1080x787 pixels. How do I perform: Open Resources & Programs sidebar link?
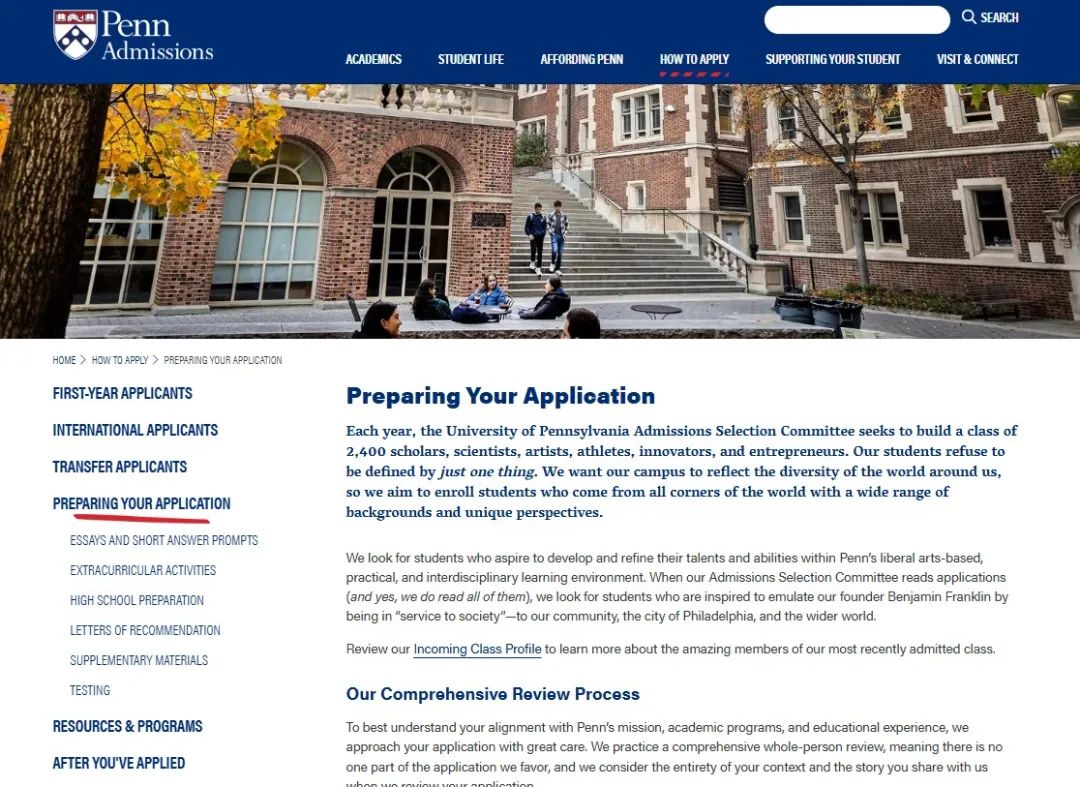point(127,726)
